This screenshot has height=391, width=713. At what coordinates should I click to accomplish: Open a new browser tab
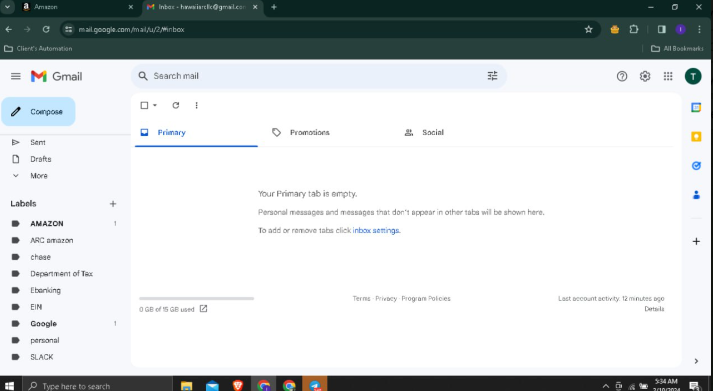(x=274, y=7)
